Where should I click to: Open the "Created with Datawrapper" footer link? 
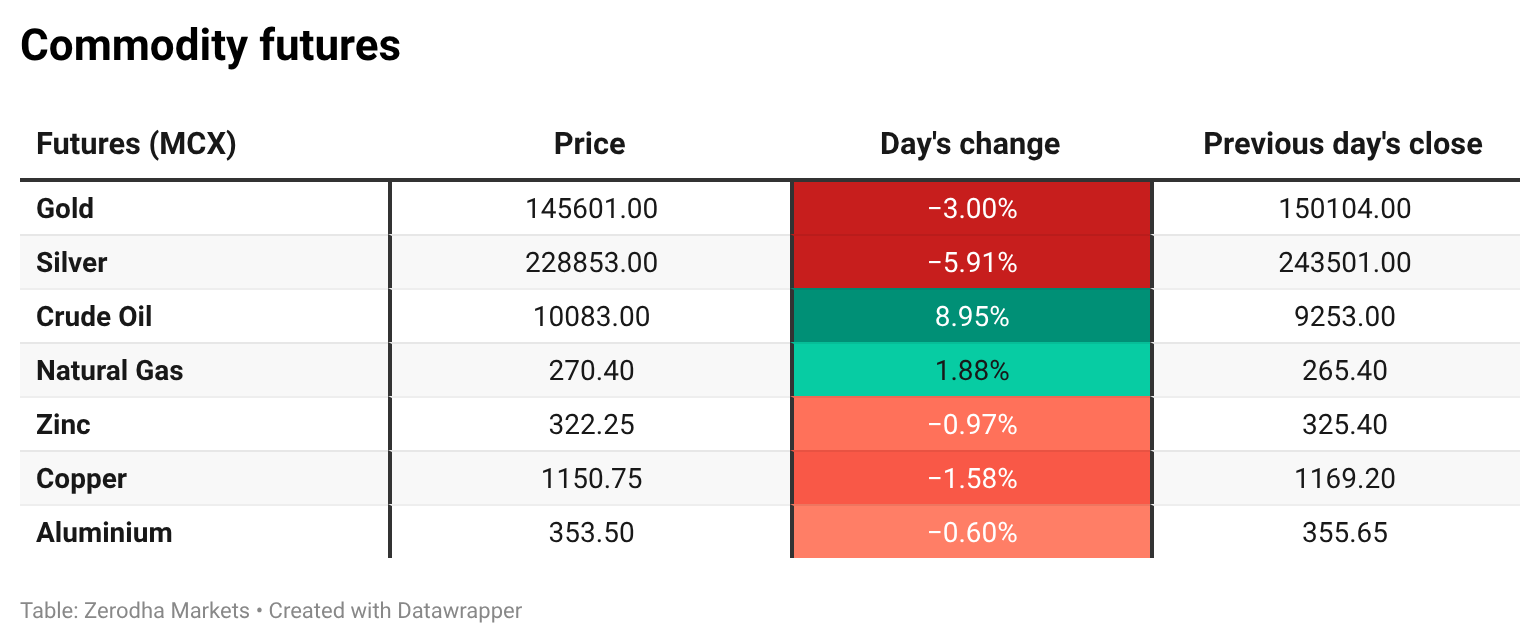click(395, 610)
